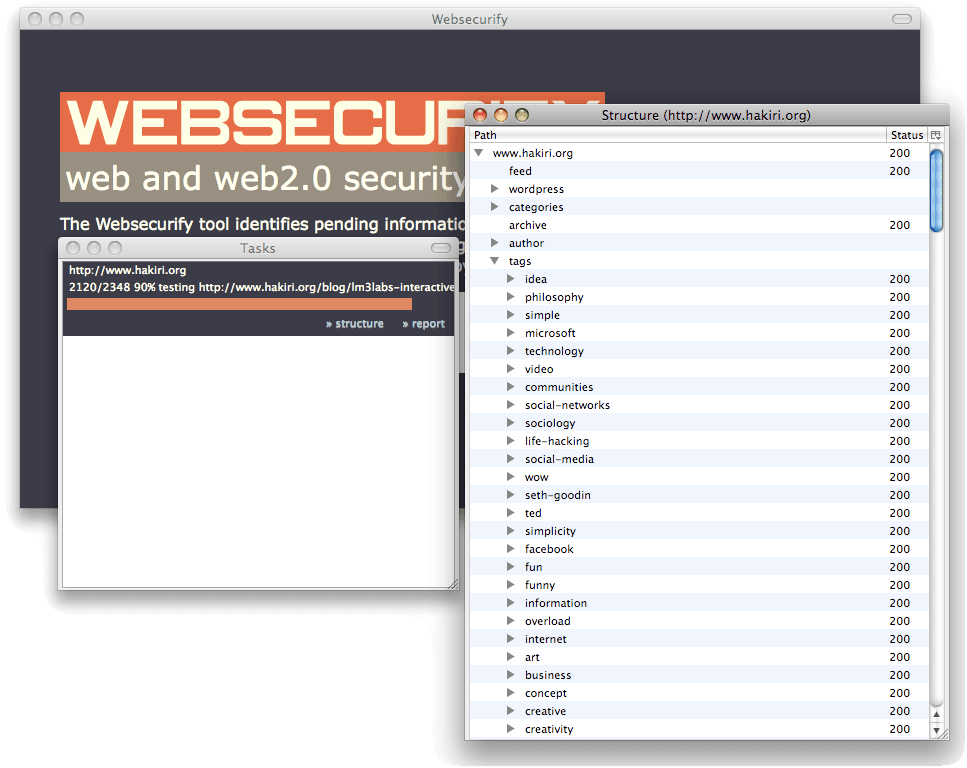The height and width of the screenshot is (768, 967).
Task: Expand the social-networks tag node
Action: (x=511, y=405)
